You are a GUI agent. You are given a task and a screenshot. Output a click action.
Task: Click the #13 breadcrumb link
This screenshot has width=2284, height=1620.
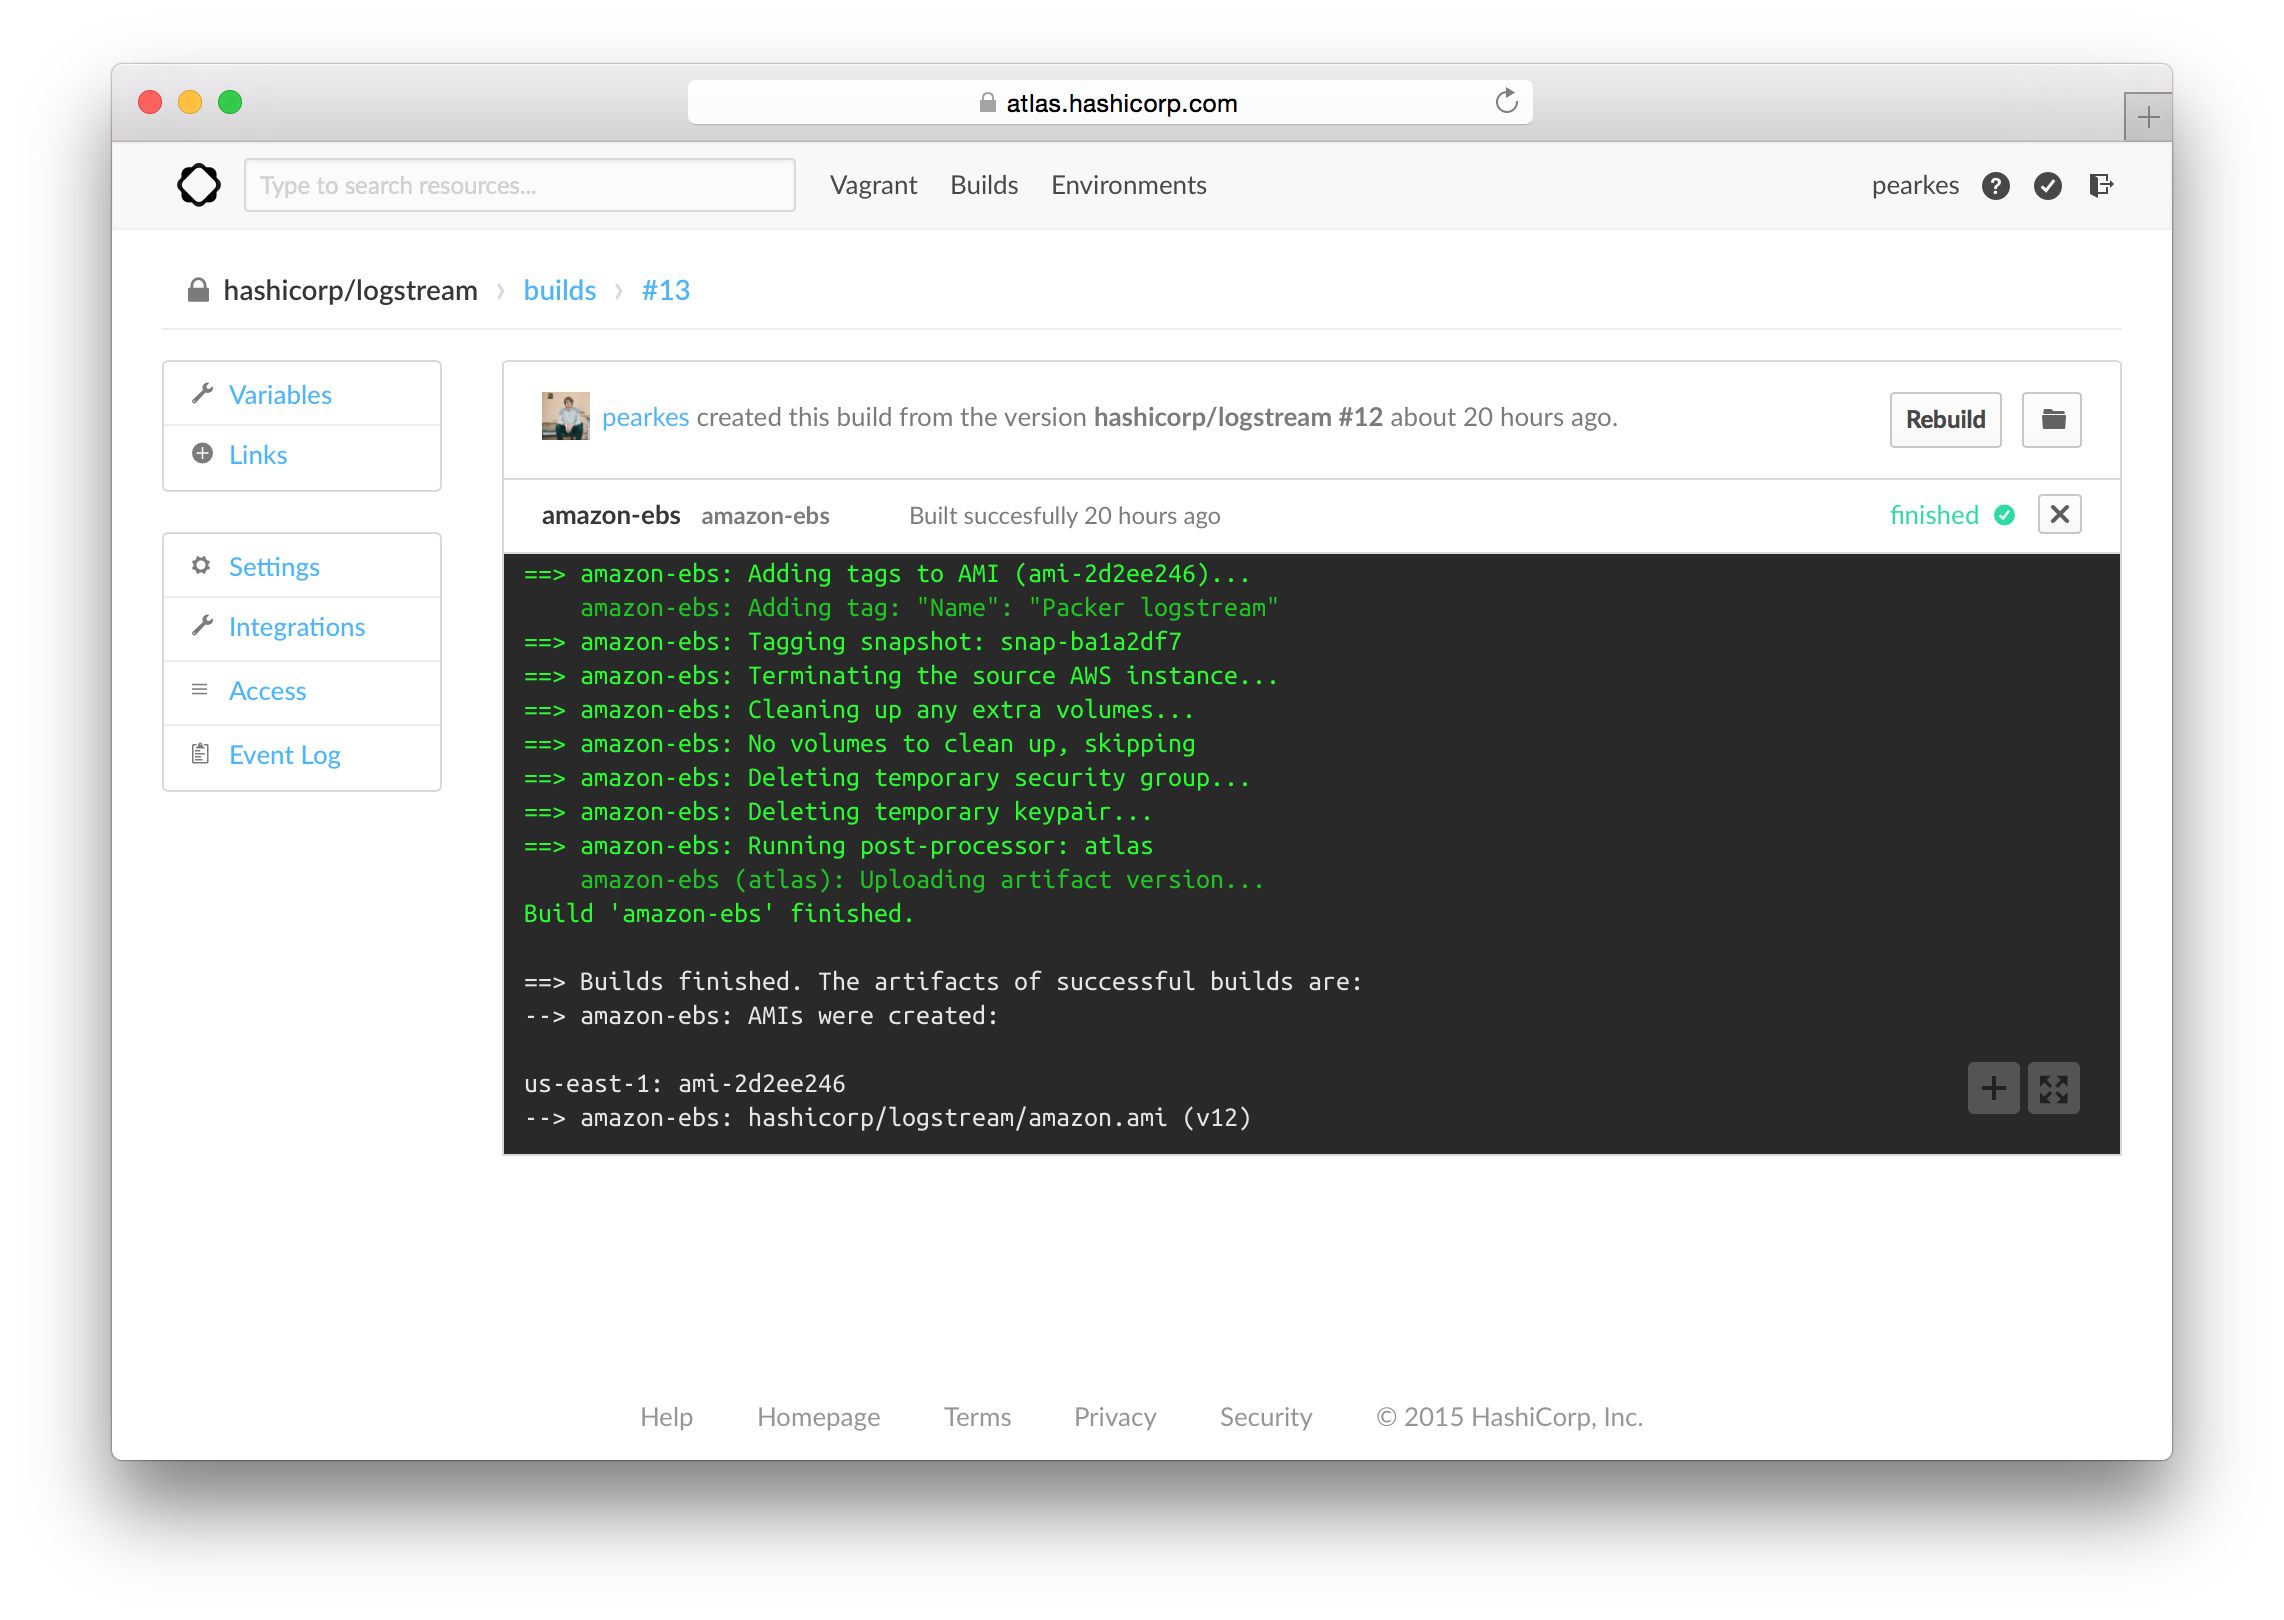coord(666,290)
